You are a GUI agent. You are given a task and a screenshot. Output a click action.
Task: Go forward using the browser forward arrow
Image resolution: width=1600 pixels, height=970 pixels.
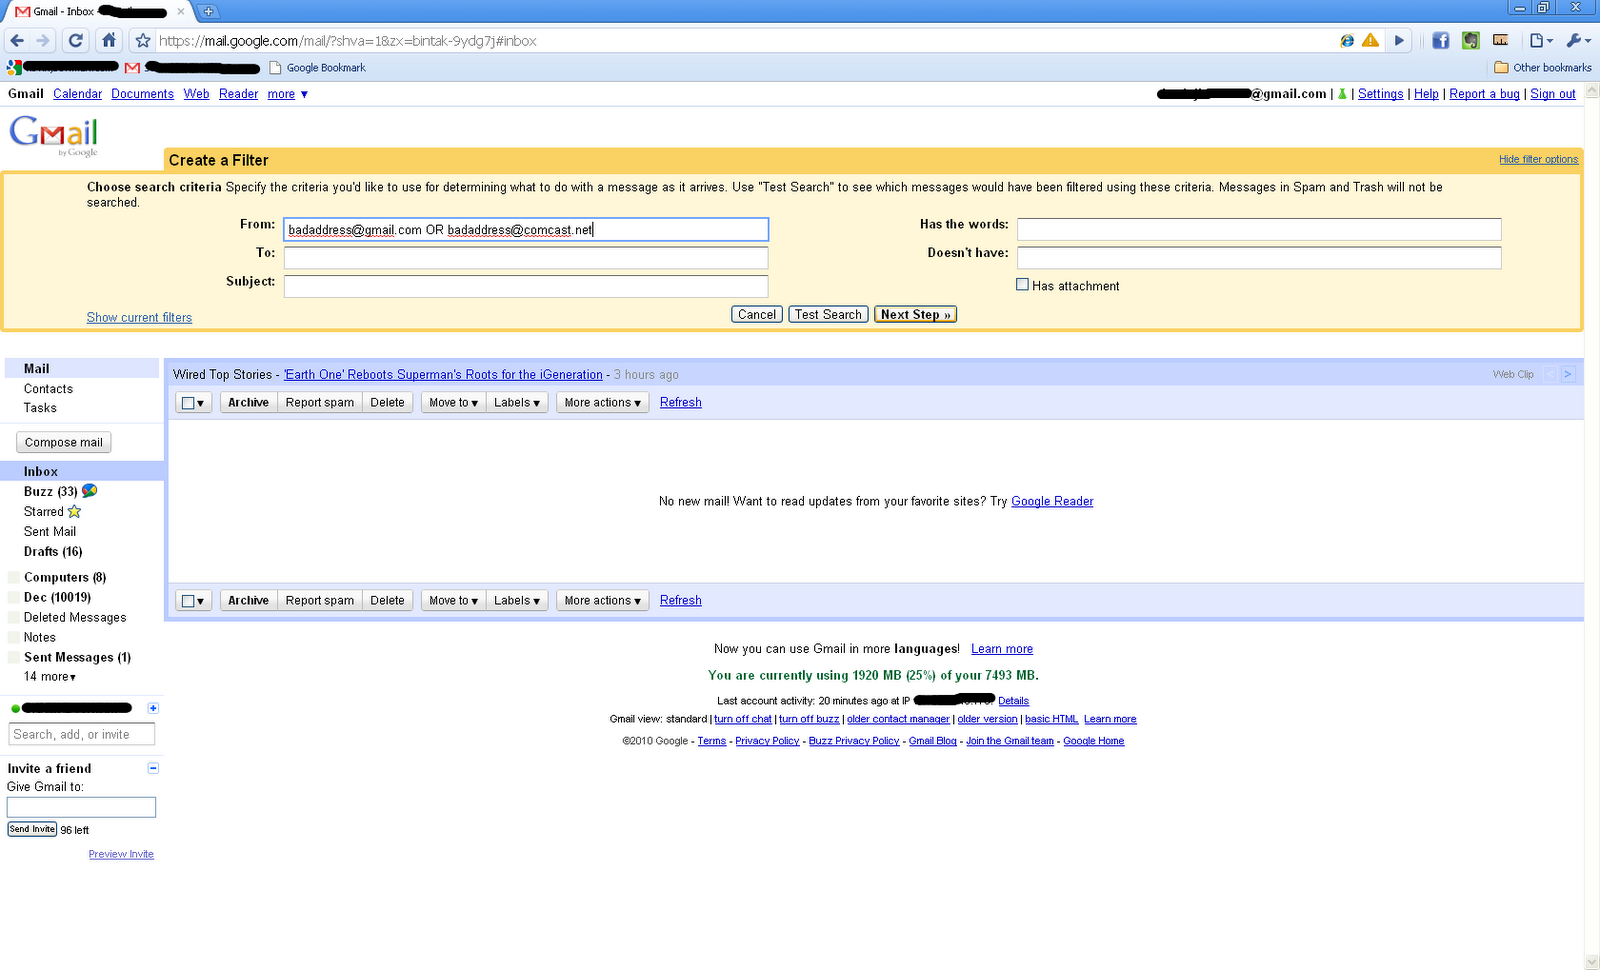pos(43,41)
